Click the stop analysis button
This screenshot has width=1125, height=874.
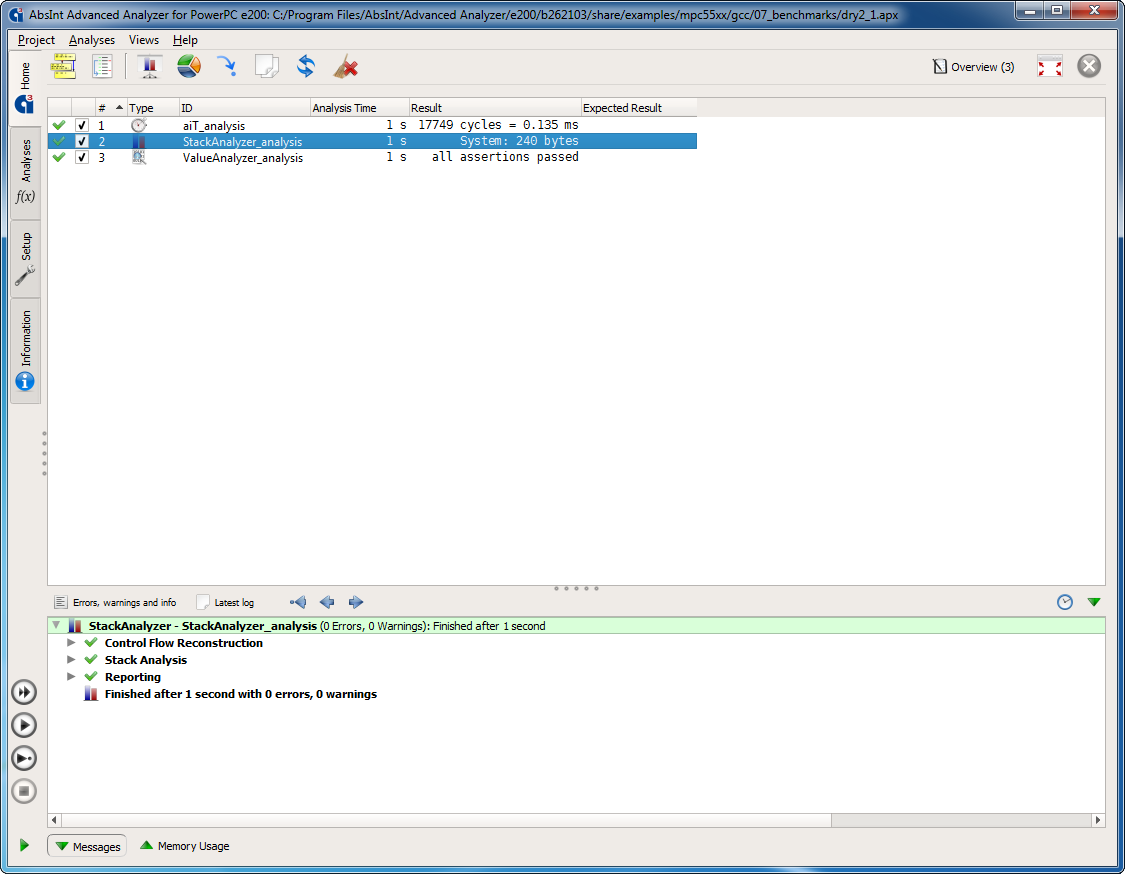click(24, 791)
